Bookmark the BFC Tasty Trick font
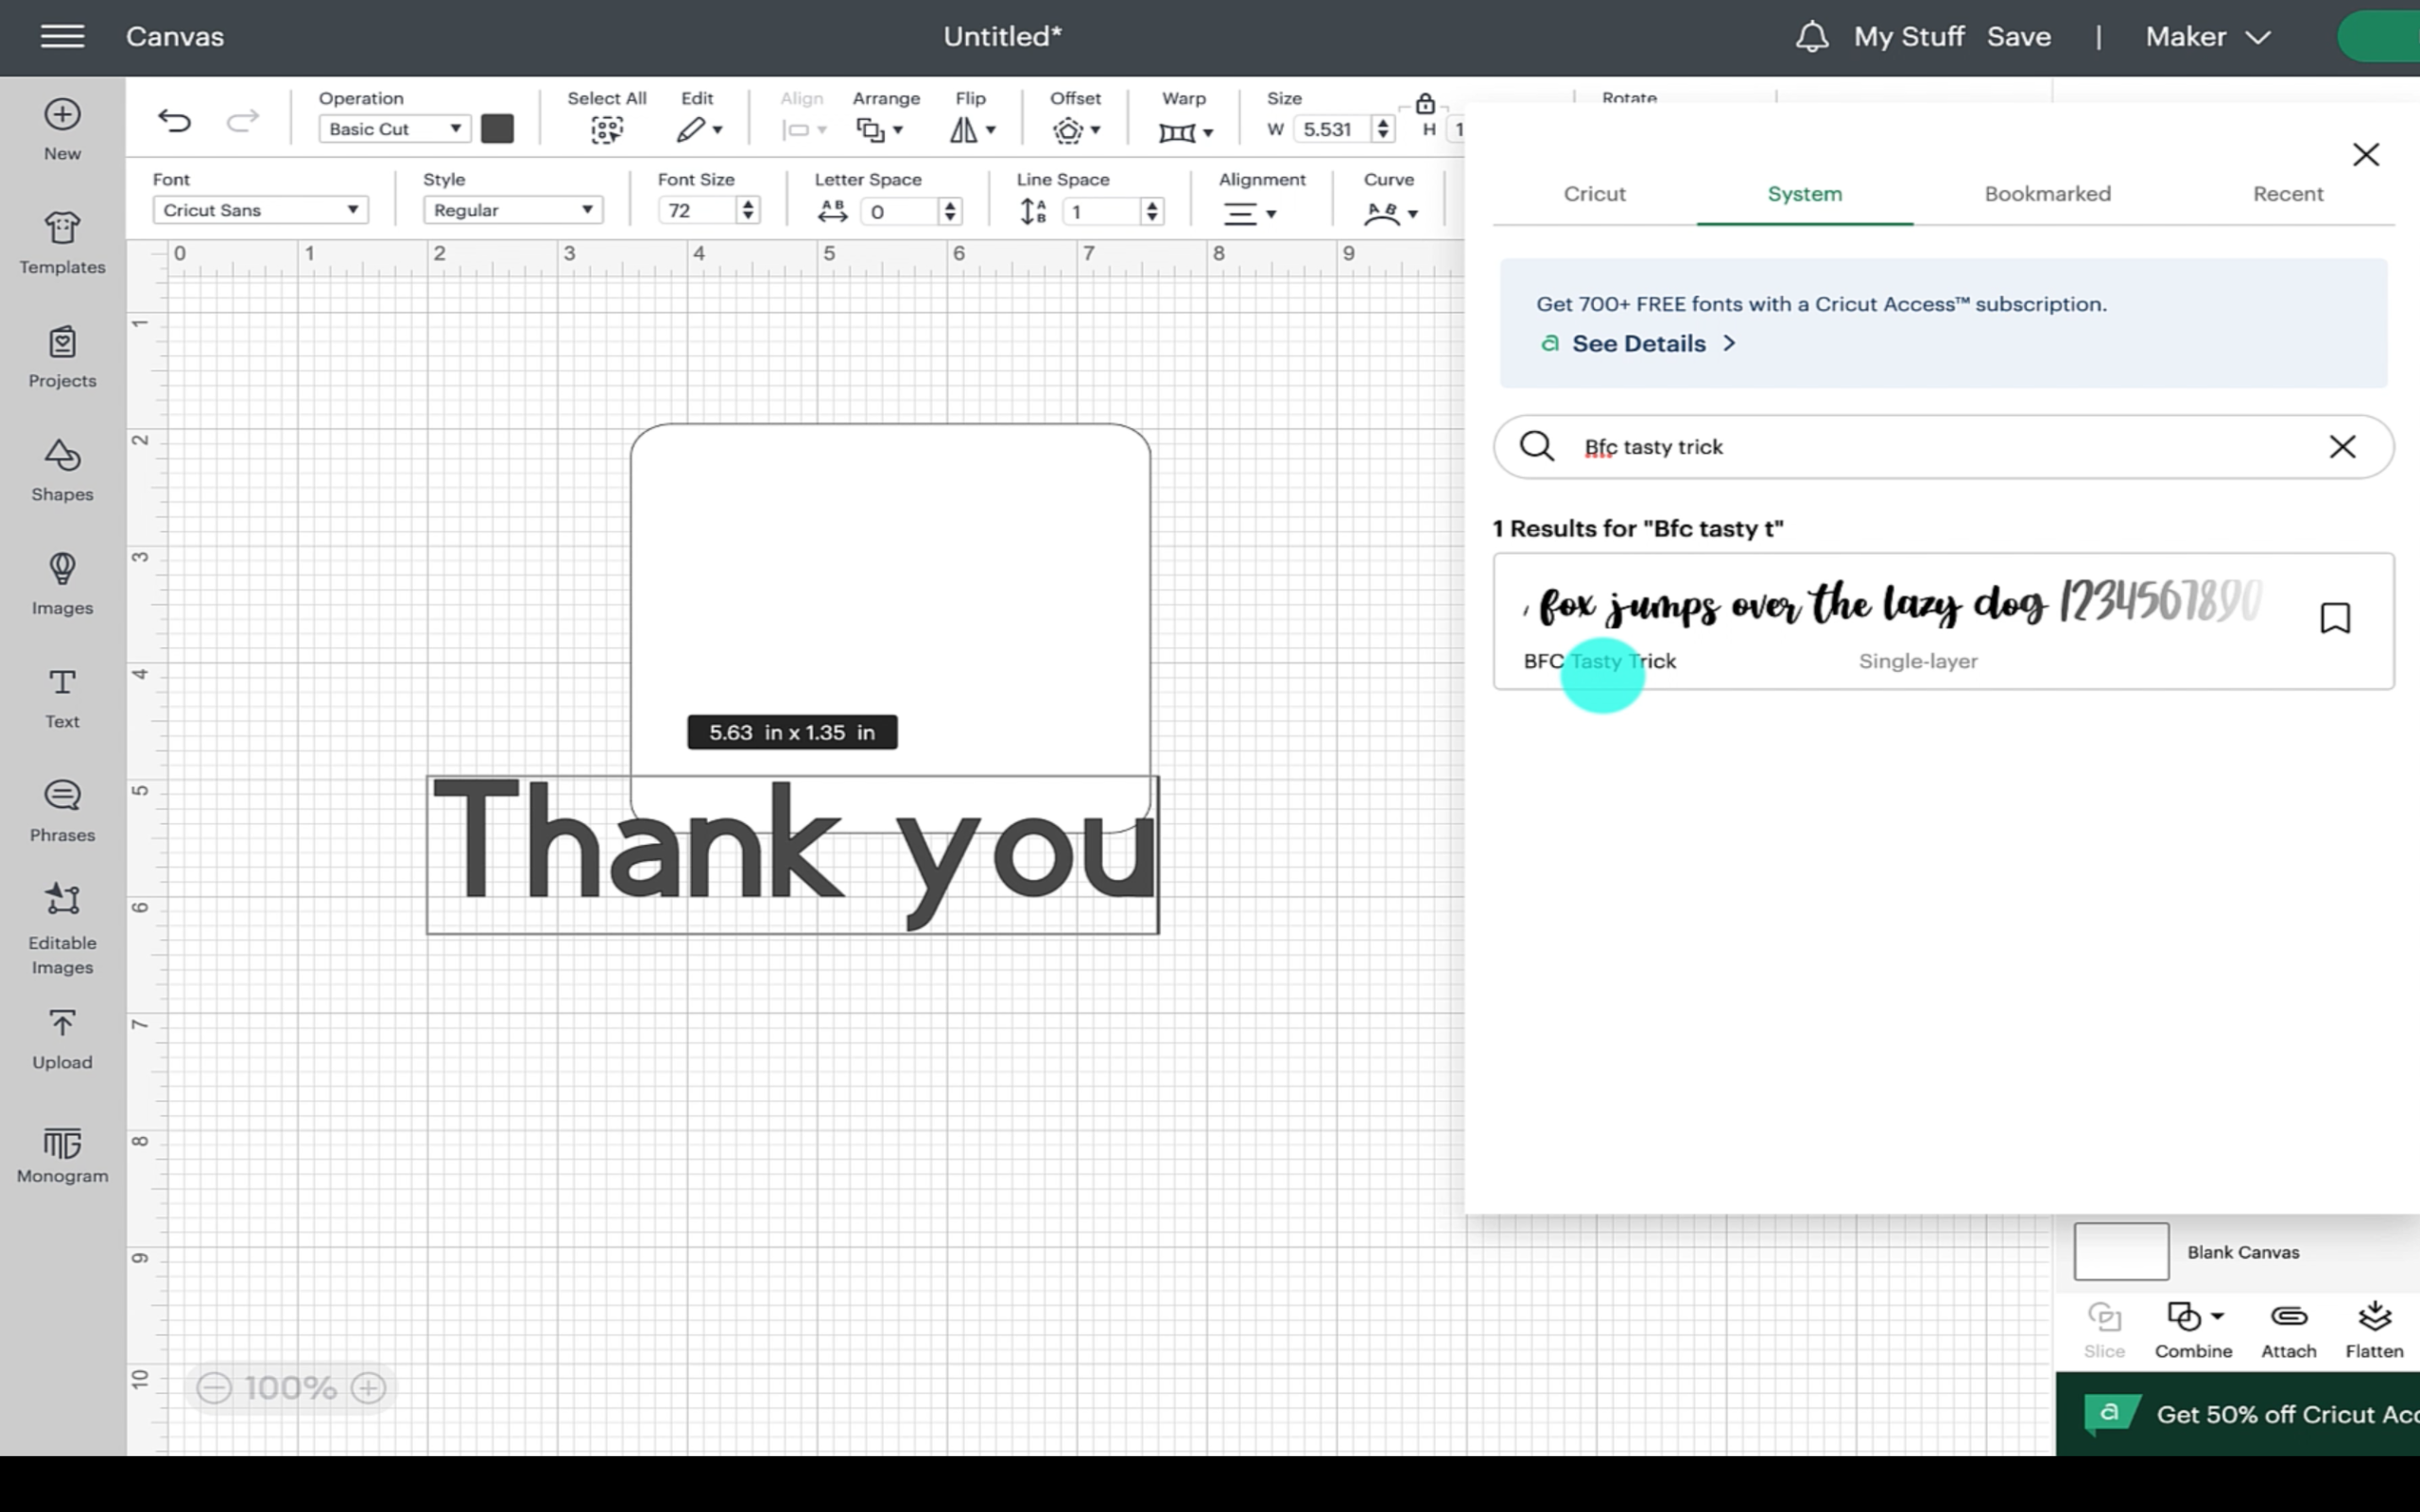This screenshot has width=2420, height=1512. coord(2335,618)
